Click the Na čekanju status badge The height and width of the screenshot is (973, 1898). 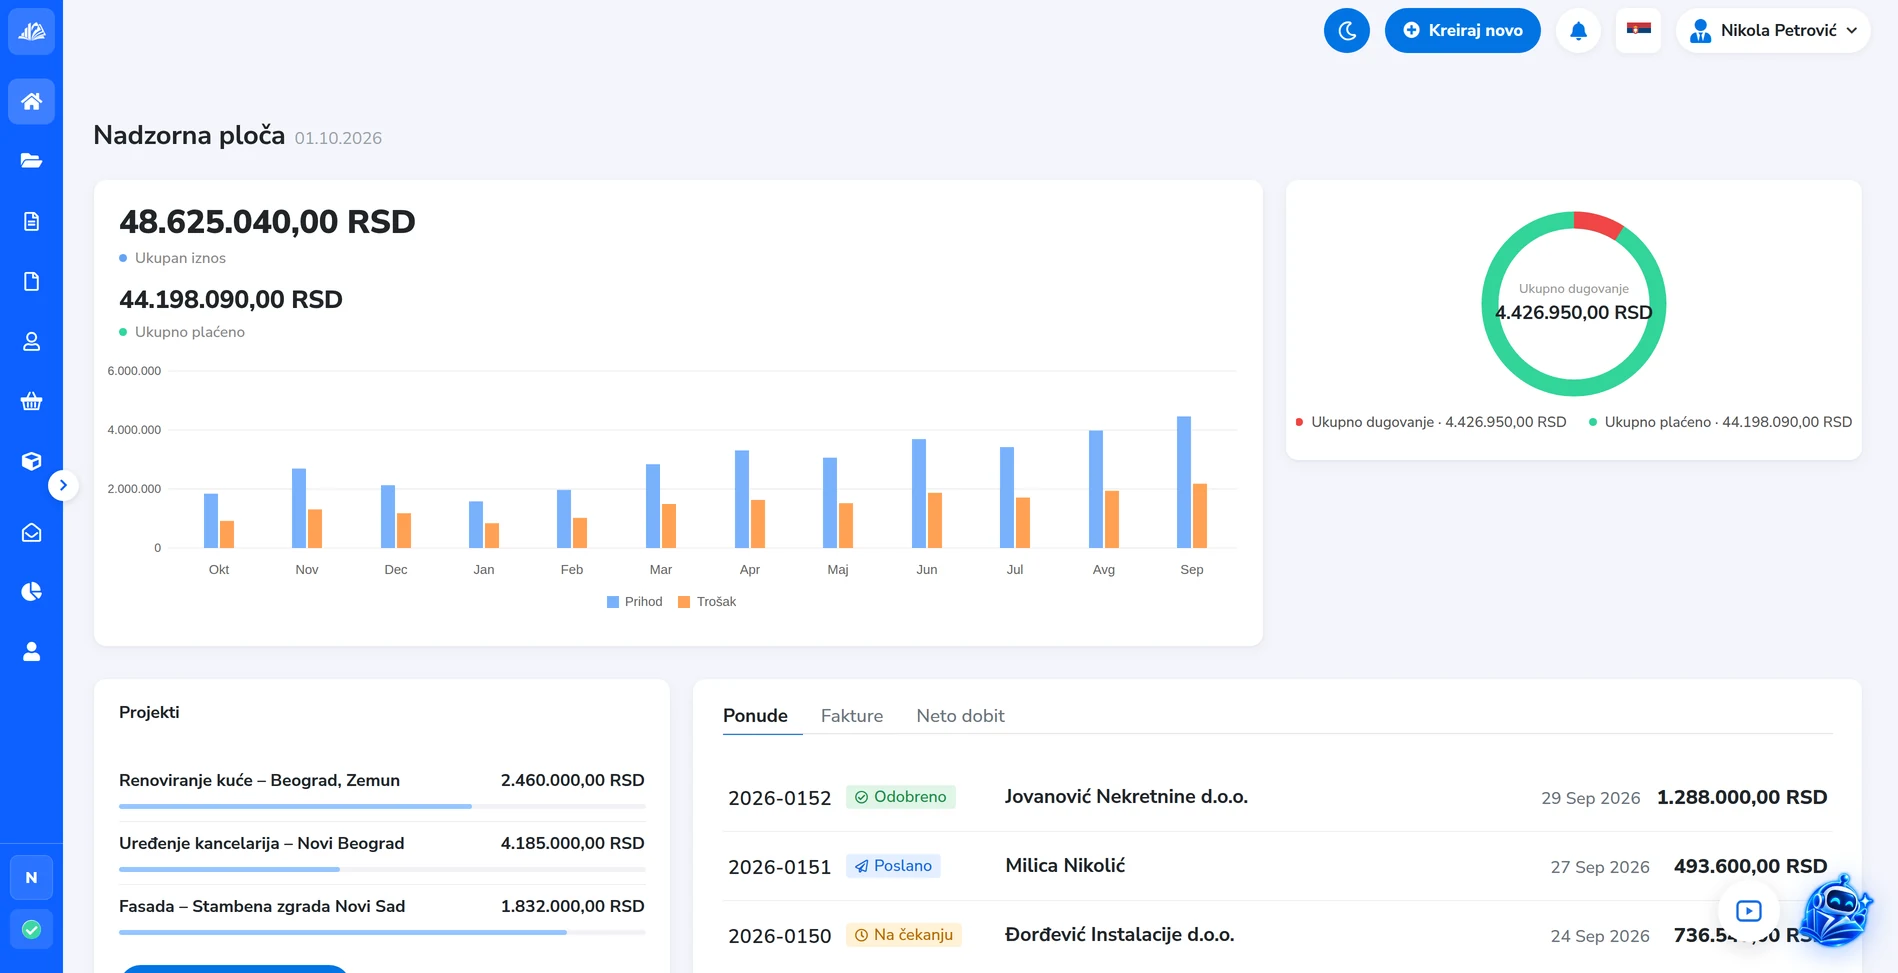tap(904, 935)
